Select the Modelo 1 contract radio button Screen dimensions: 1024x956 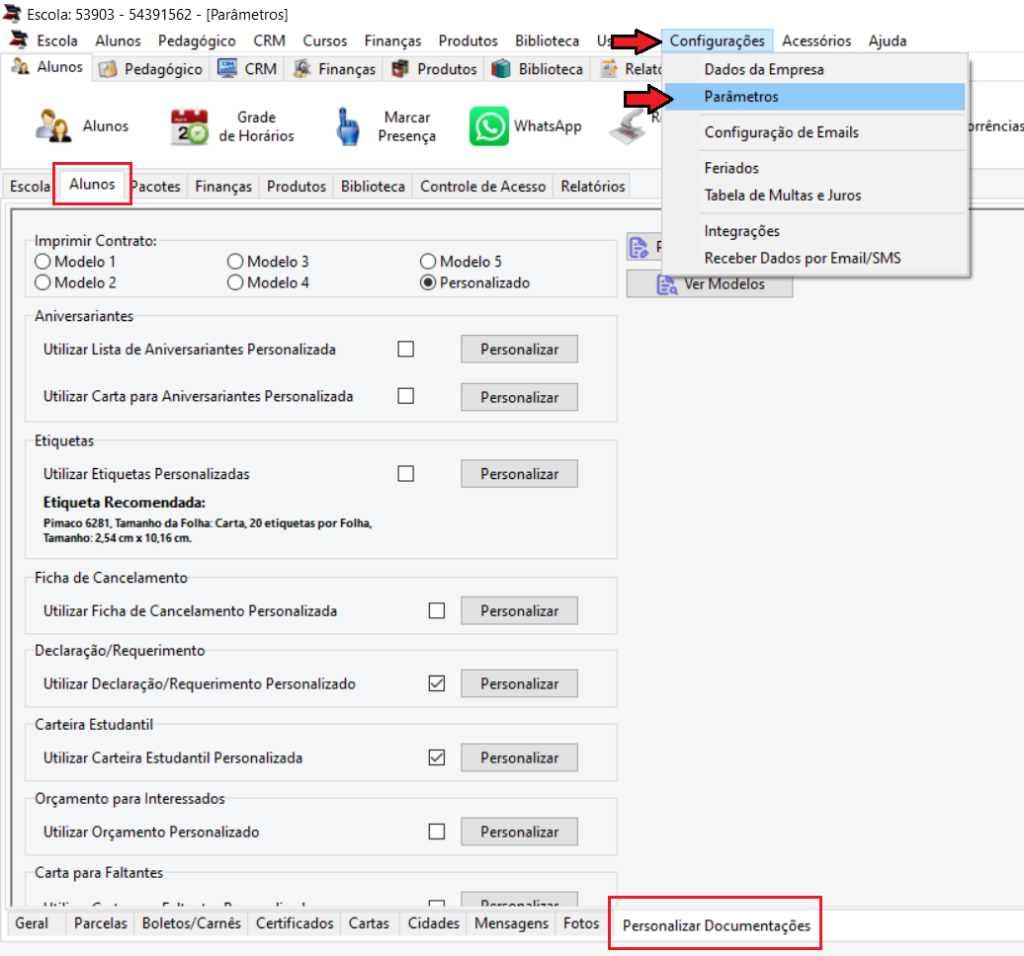tap(42, 261)
